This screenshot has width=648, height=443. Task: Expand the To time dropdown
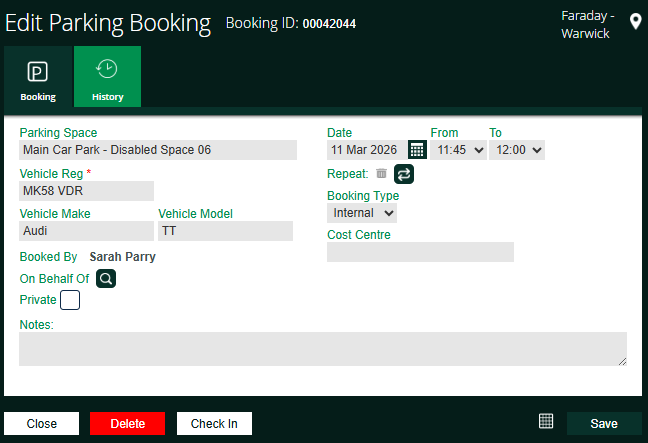pyautogui.click(x=518, y=149)
